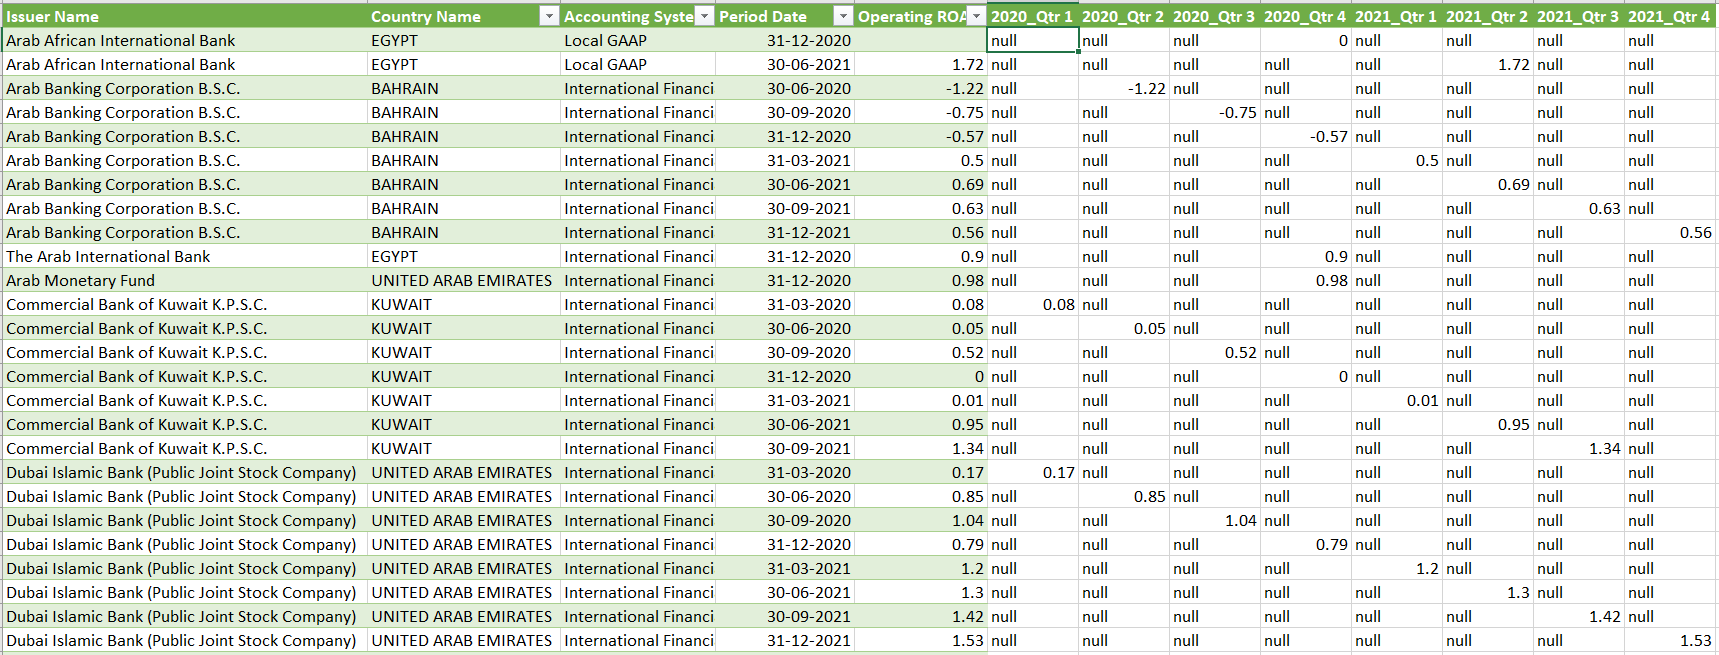The width and height of the screenshot is (1719, 655).
Task: Select the 2021_Qtr 2 column header
Action: (x=1488, y=16)
